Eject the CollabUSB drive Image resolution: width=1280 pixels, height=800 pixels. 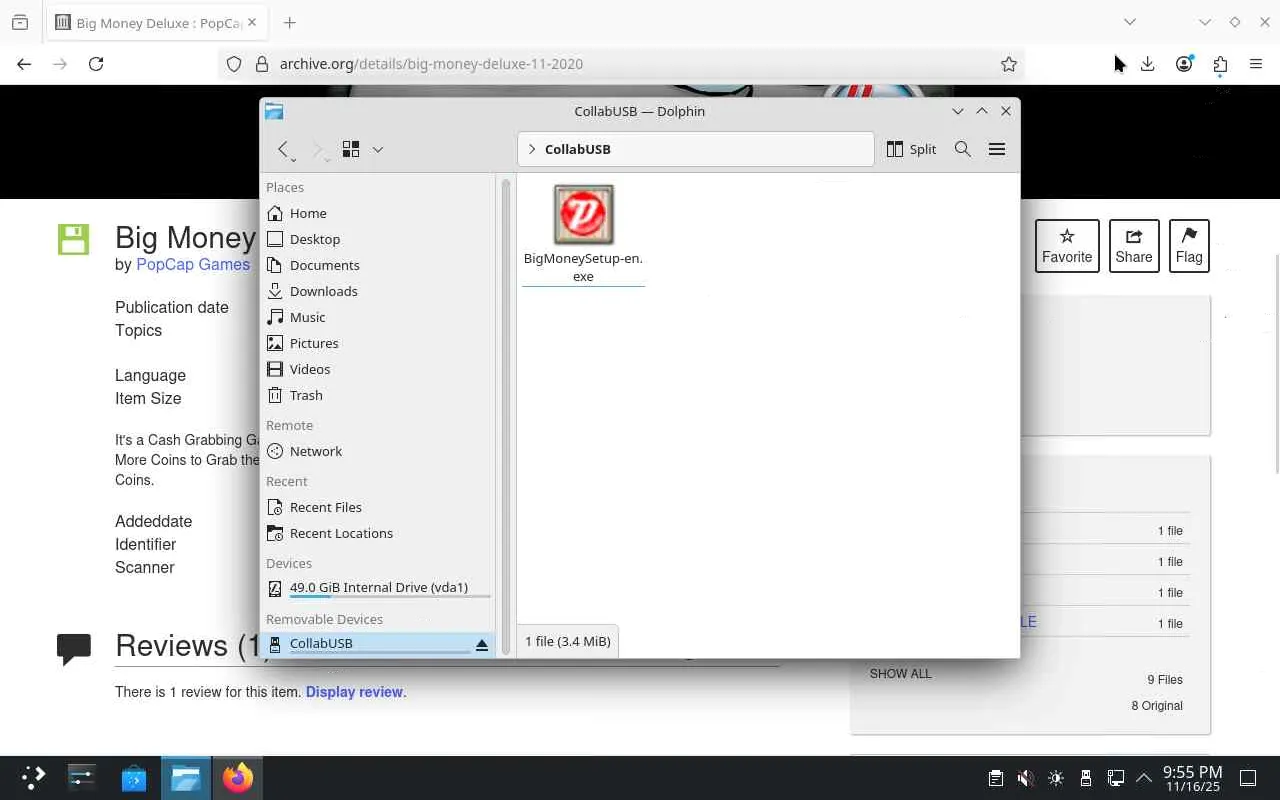pos(482,644)
